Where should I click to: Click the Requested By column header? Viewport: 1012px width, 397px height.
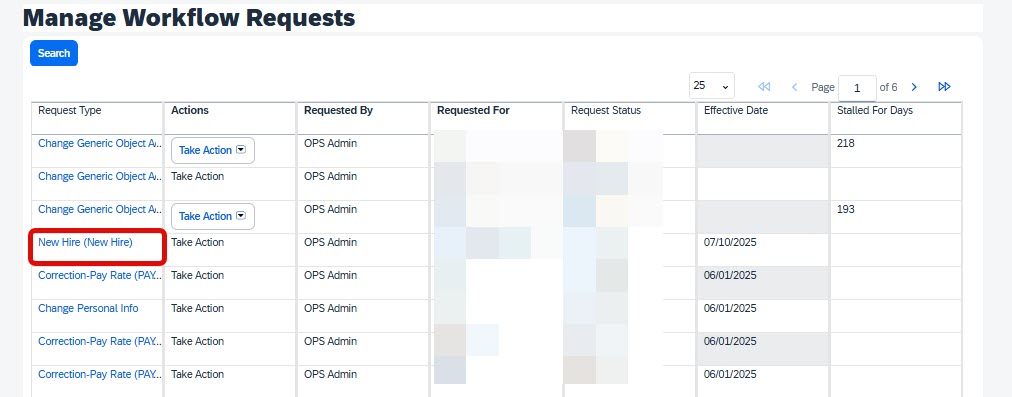[338, 110]
